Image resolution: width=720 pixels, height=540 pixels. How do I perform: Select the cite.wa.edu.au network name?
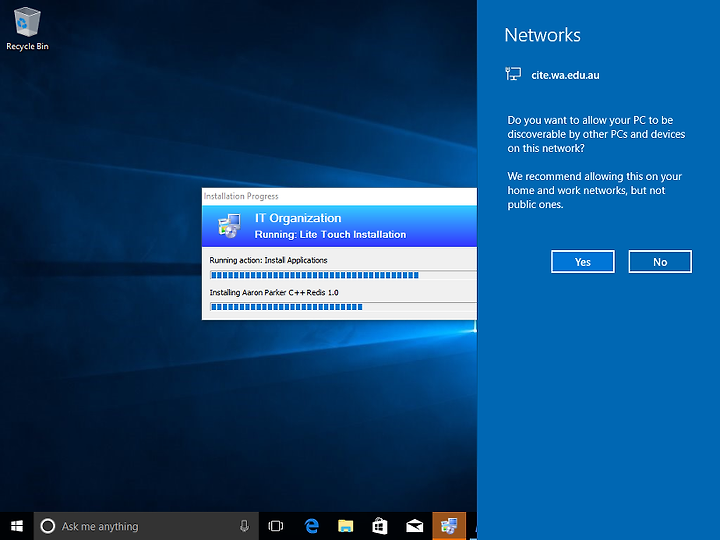565,75
